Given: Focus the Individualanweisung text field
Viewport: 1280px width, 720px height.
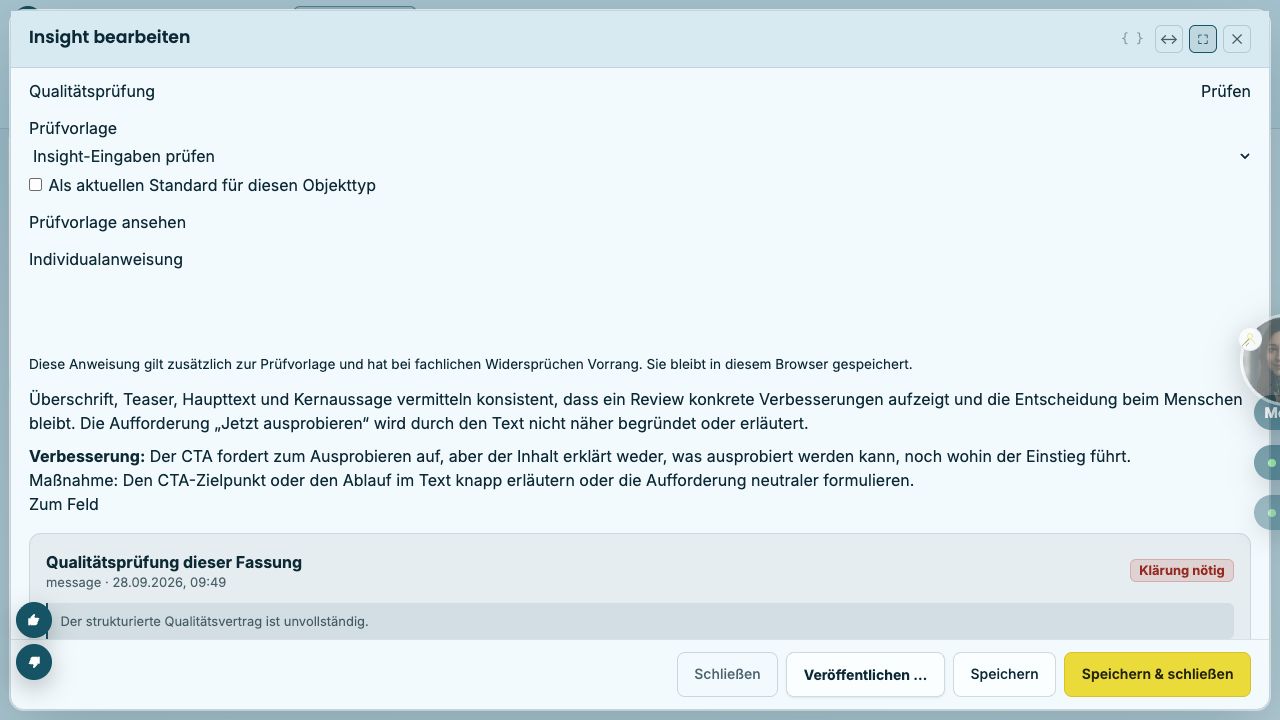Looking at the screenshot, I should 640,310.
